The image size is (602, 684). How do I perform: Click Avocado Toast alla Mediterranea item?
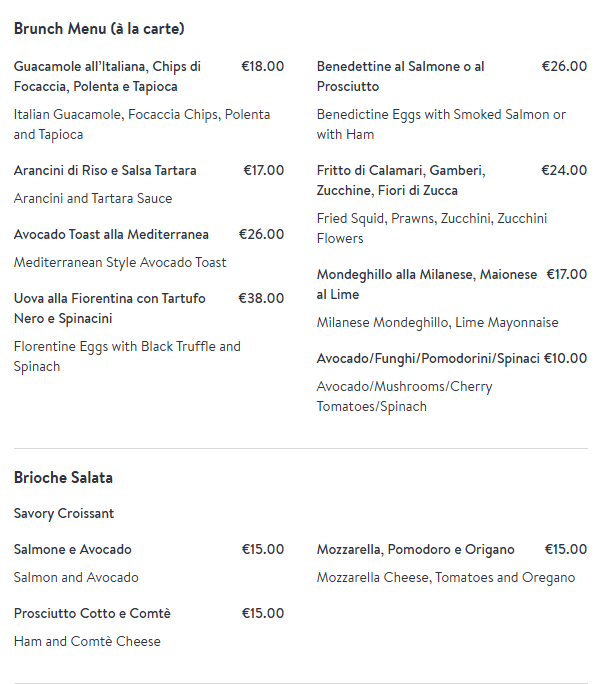pos(111,234)
